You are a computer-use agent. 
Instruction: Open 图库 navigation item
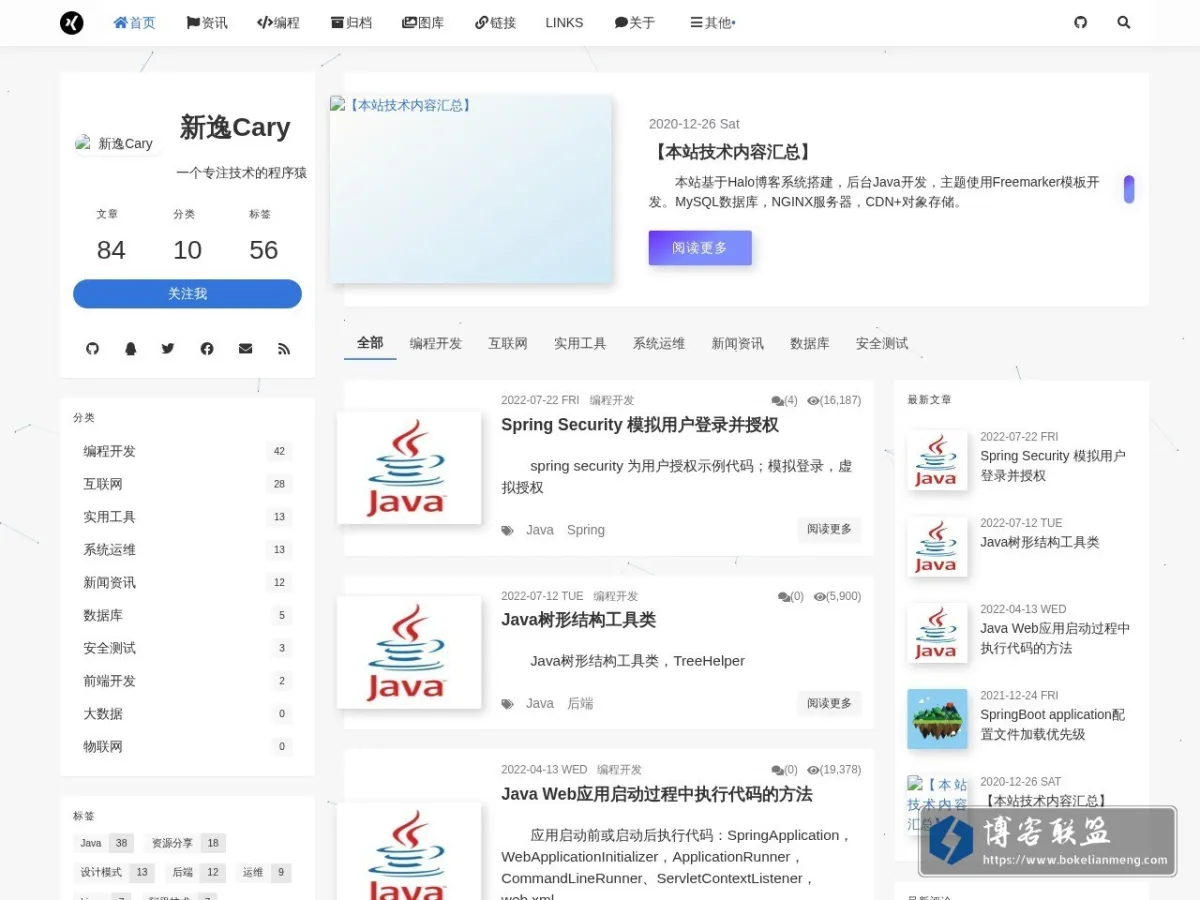tap(423, 22)
